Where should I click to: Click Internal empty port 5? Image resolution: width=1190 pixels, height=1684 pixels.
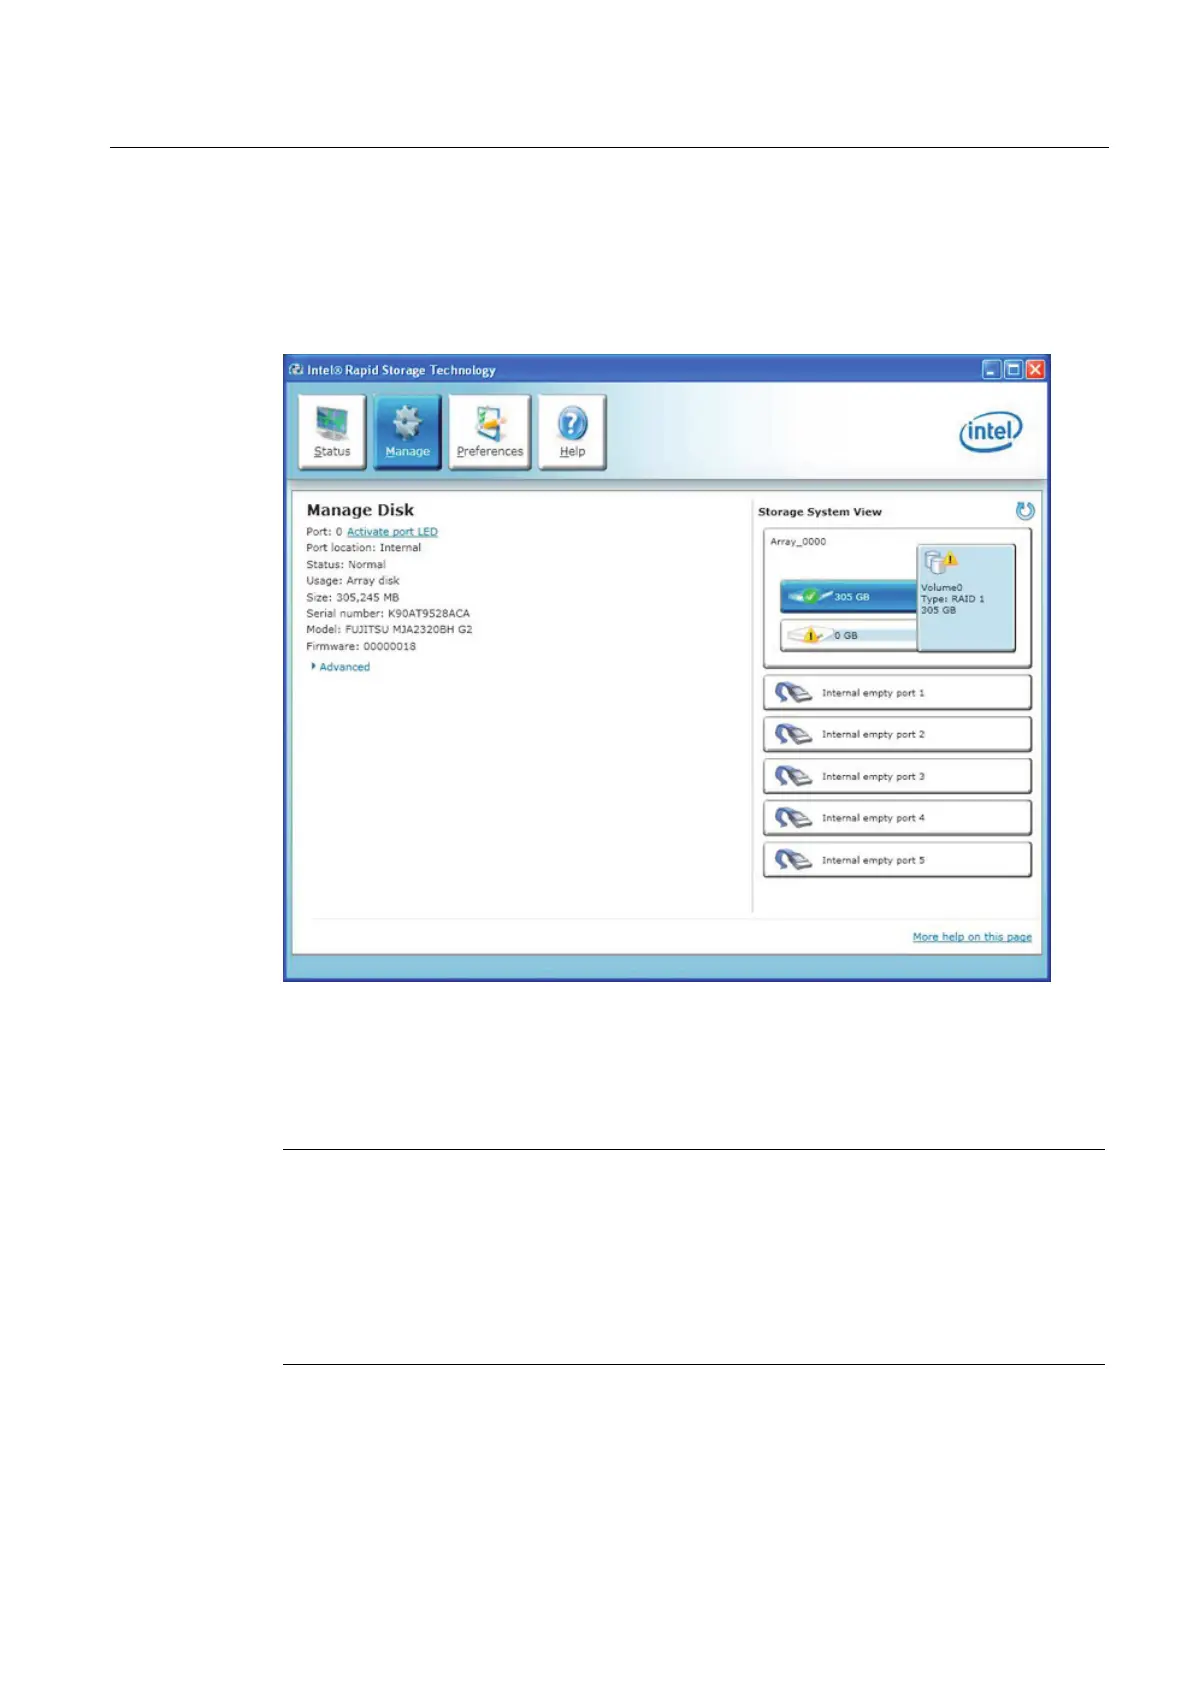pyautogui.click(x=897, y=860)
